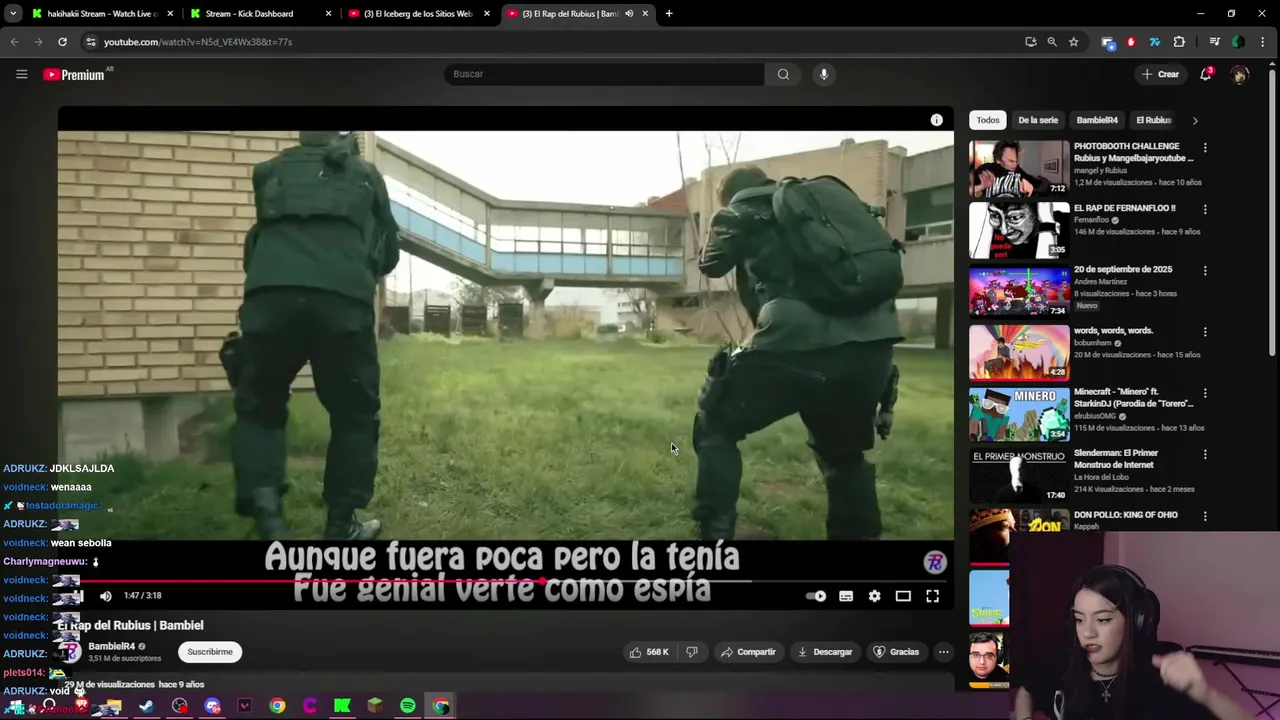Viewport: 1280px width, 720px height.
Task: Click the Gracias button
Action: click(x=896, y=652)
